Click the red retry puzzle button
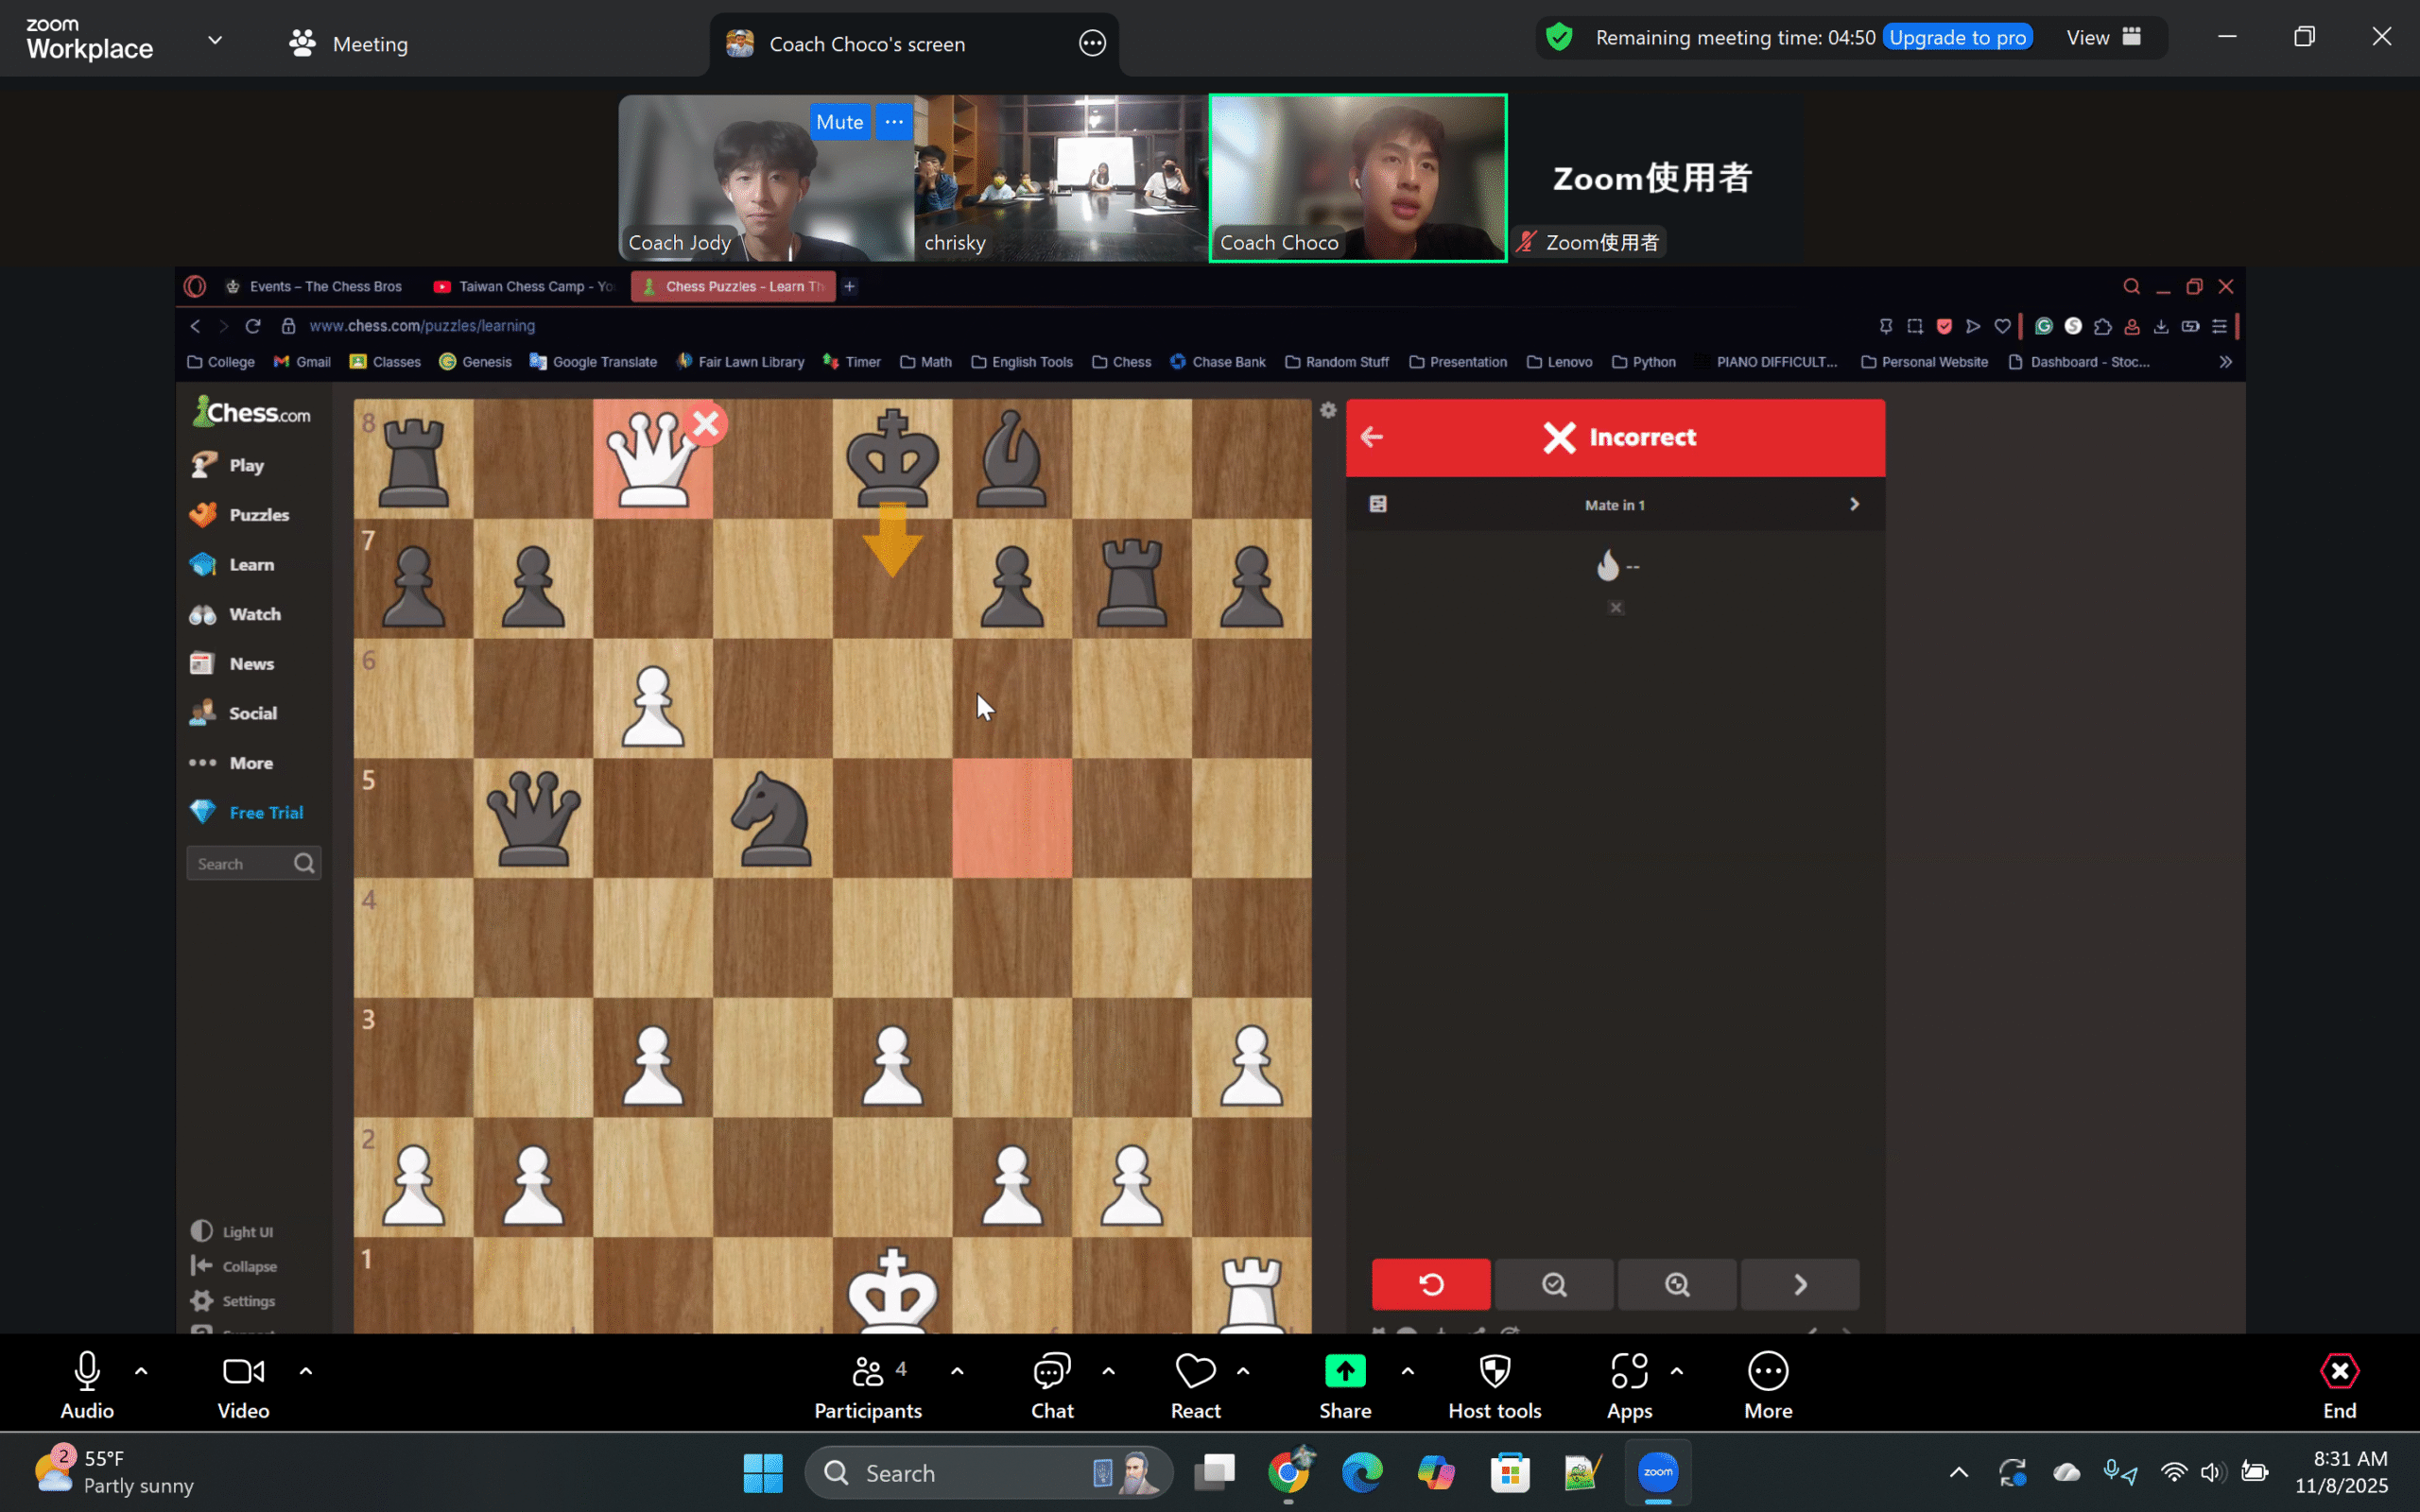 pos(1430,1284)
